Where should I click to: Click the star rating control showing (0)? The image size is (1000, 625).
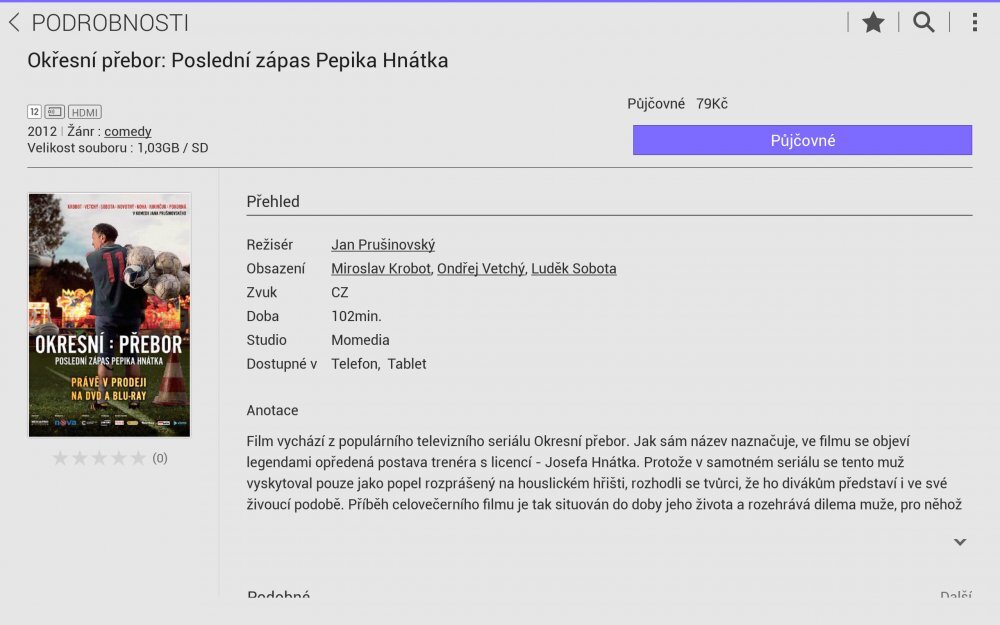click(x=100, y=457)
